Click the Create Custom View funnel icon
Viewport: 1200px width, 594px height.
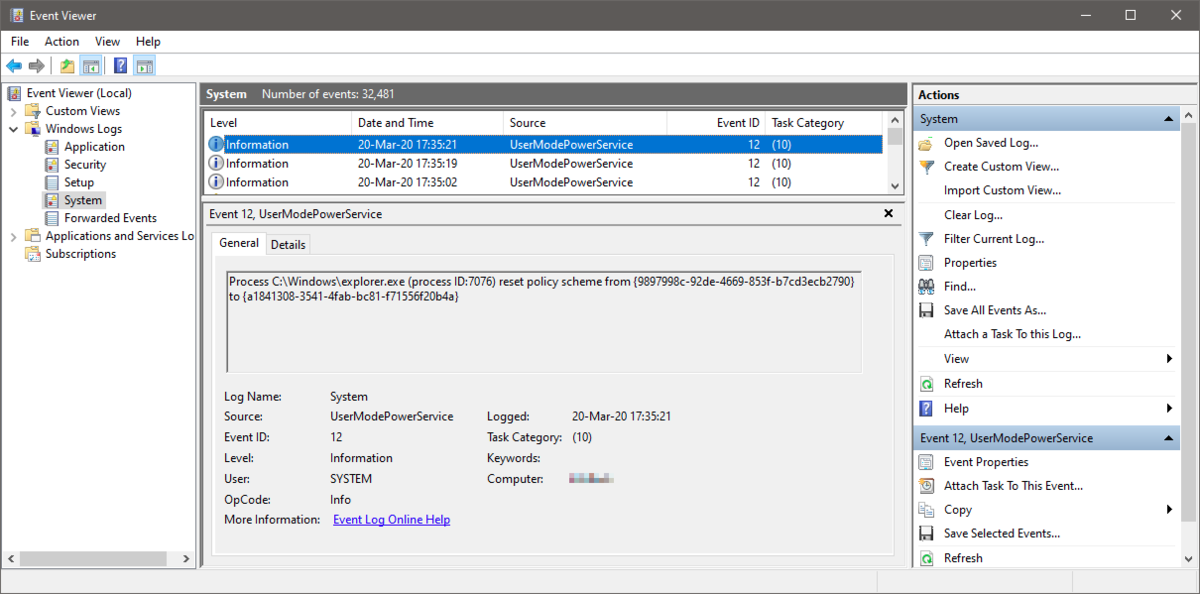(926, 167)
